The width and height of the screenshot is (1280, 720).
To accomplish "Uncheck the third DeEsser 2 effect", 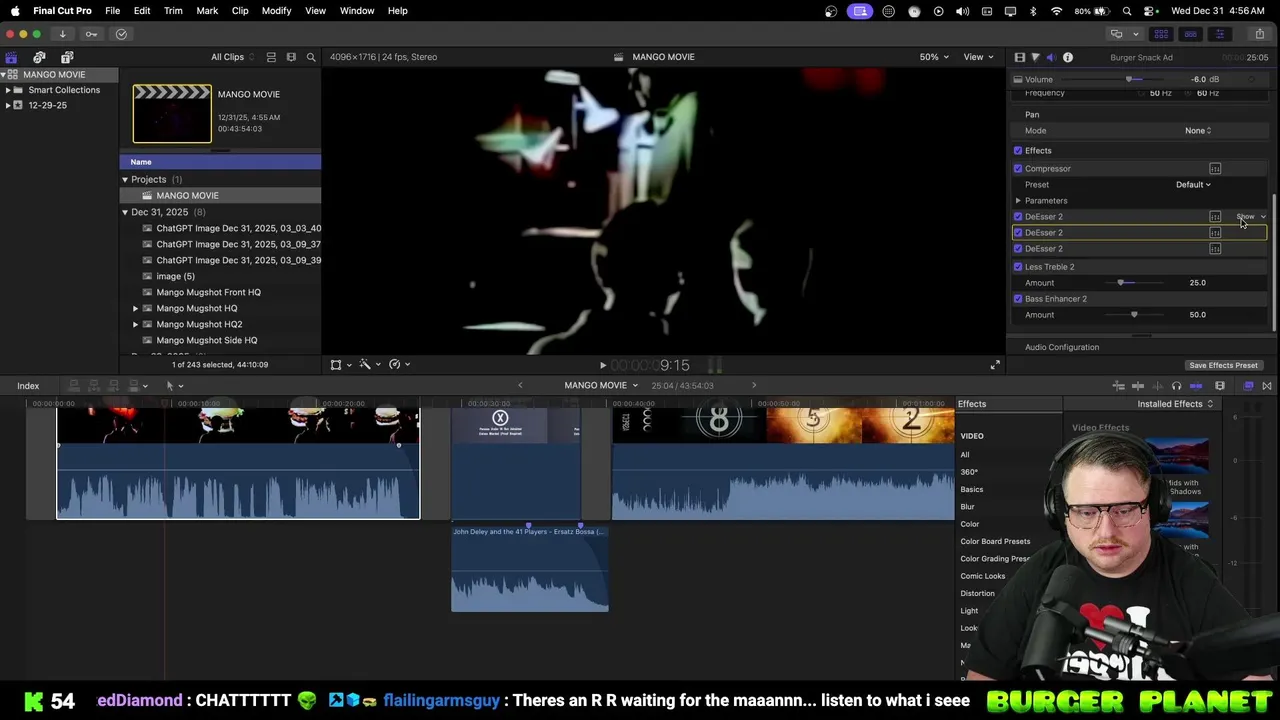I will [x=1018, y=249].
